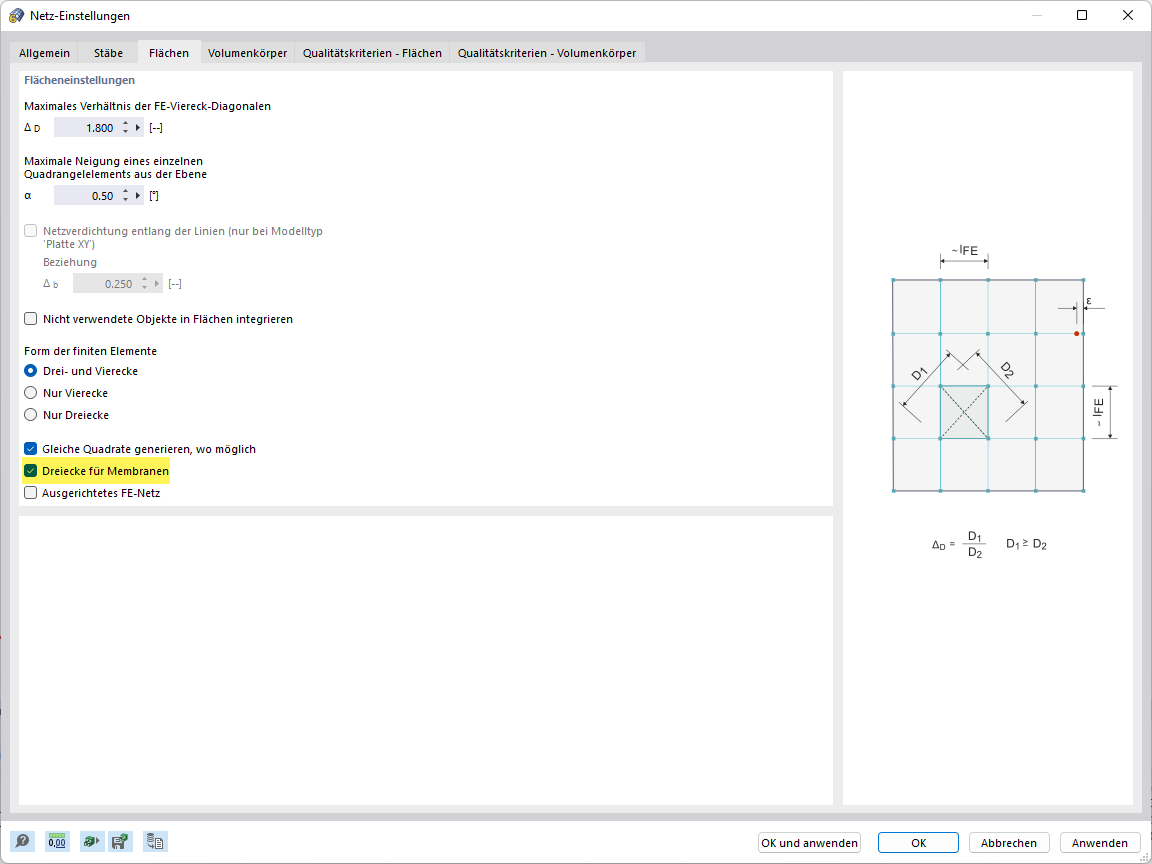Select Nur Vierecke radio option
The image size is (1152, 864).
[x=31, y=393]
